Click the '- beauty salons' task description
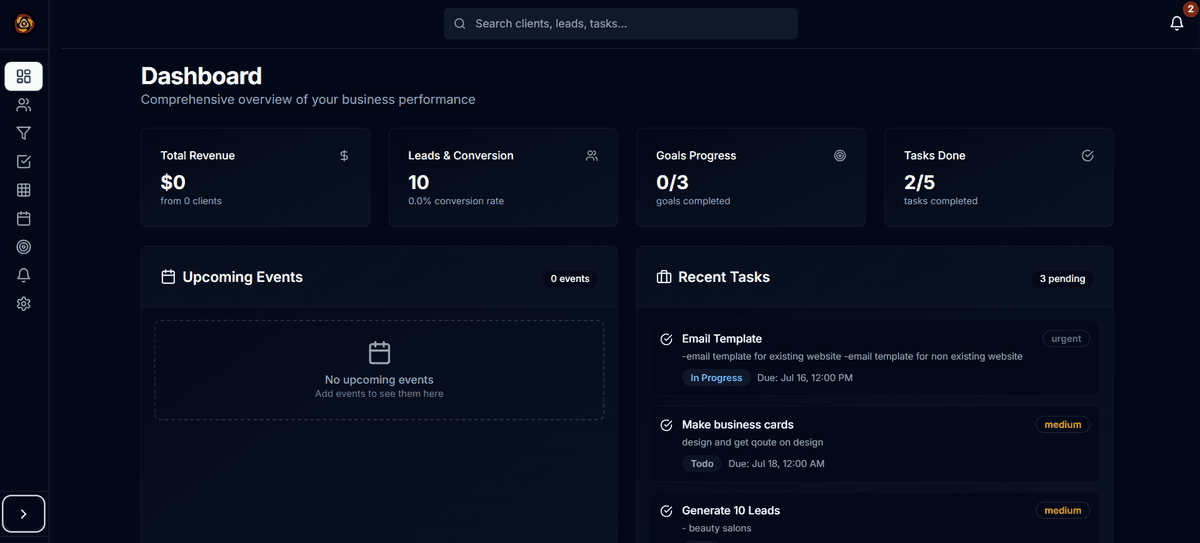This screenshot has height=543, width=1200. (716, 528)
